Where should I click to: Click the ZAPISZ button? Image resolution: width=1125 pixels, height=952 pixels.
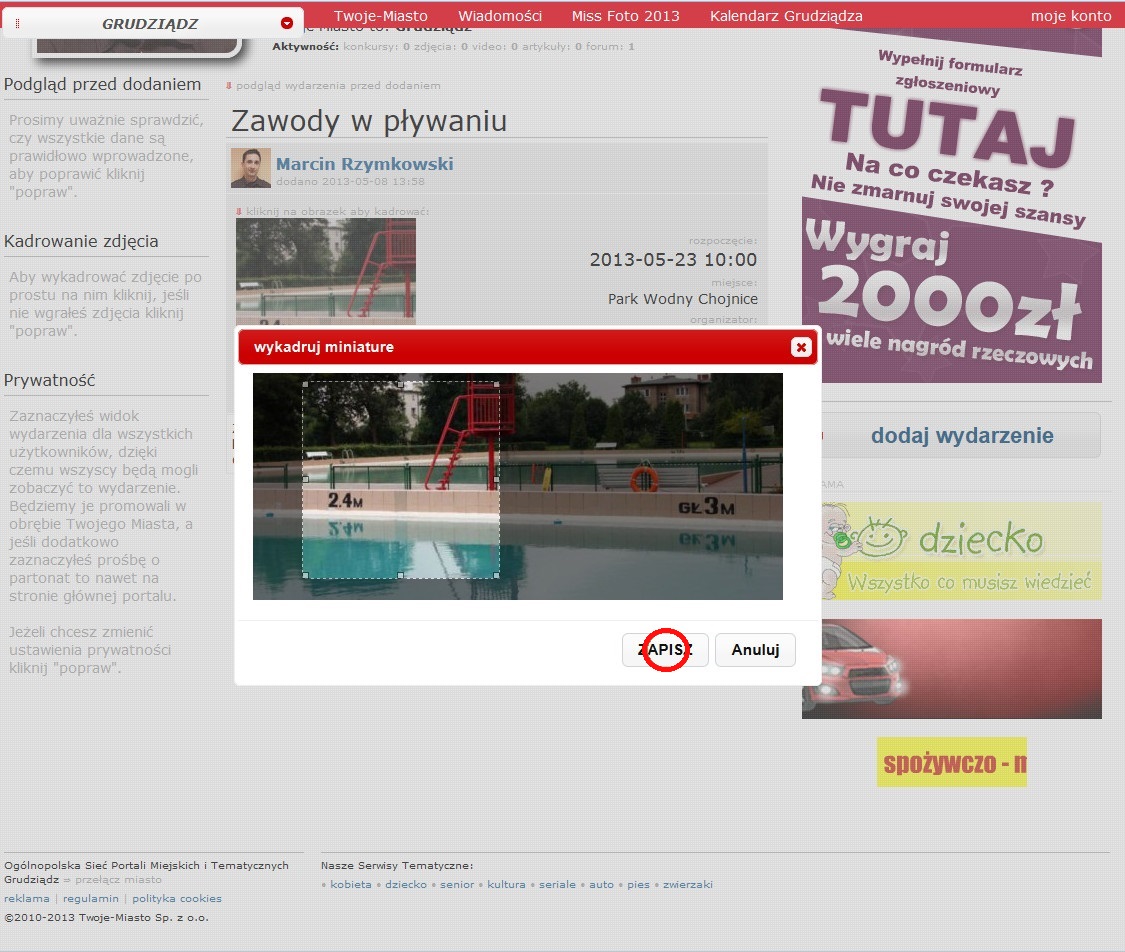pyautogui.click(x=665, y=650)
